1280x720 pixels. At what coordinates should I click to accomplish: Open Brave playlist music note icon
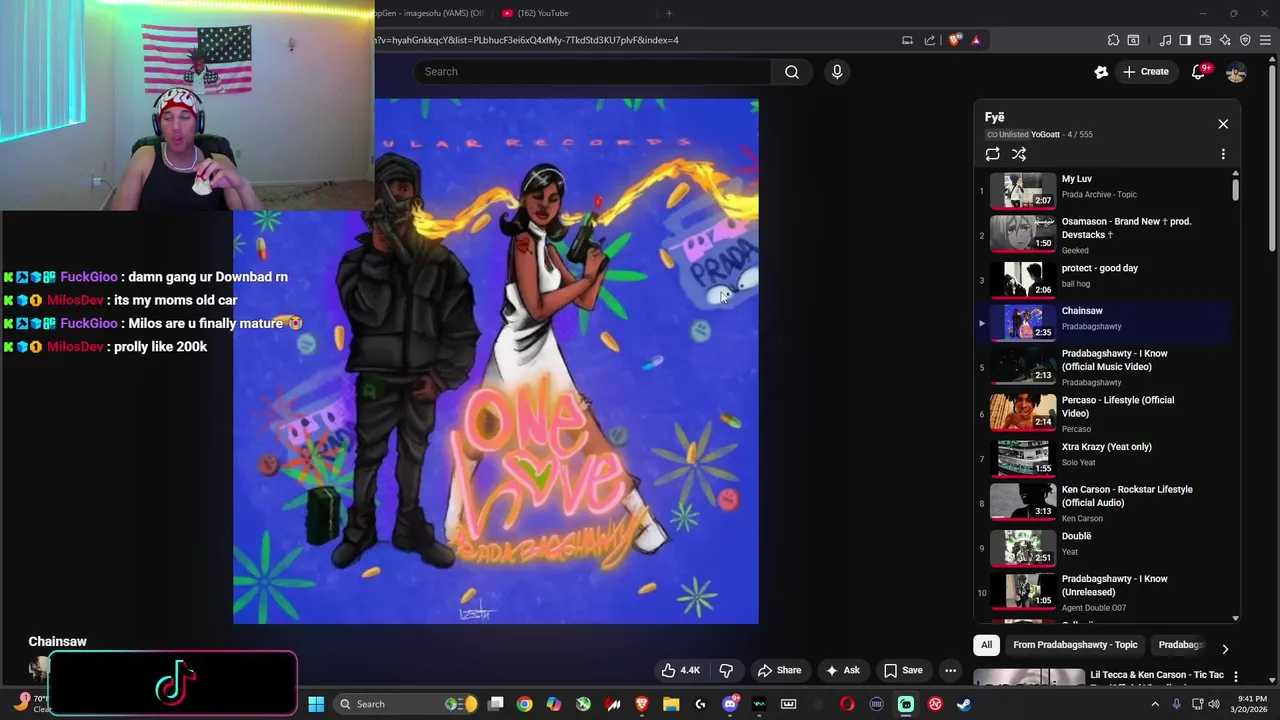[x=1165, y=40]
